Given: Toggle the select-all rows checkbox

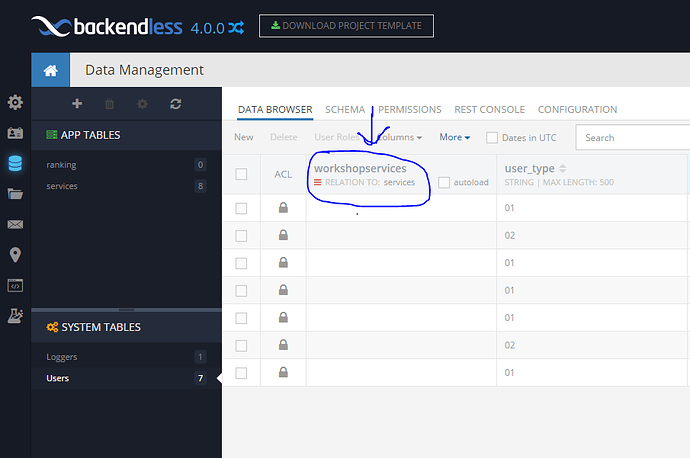Looking at the screenshot, I should (241, 174).
